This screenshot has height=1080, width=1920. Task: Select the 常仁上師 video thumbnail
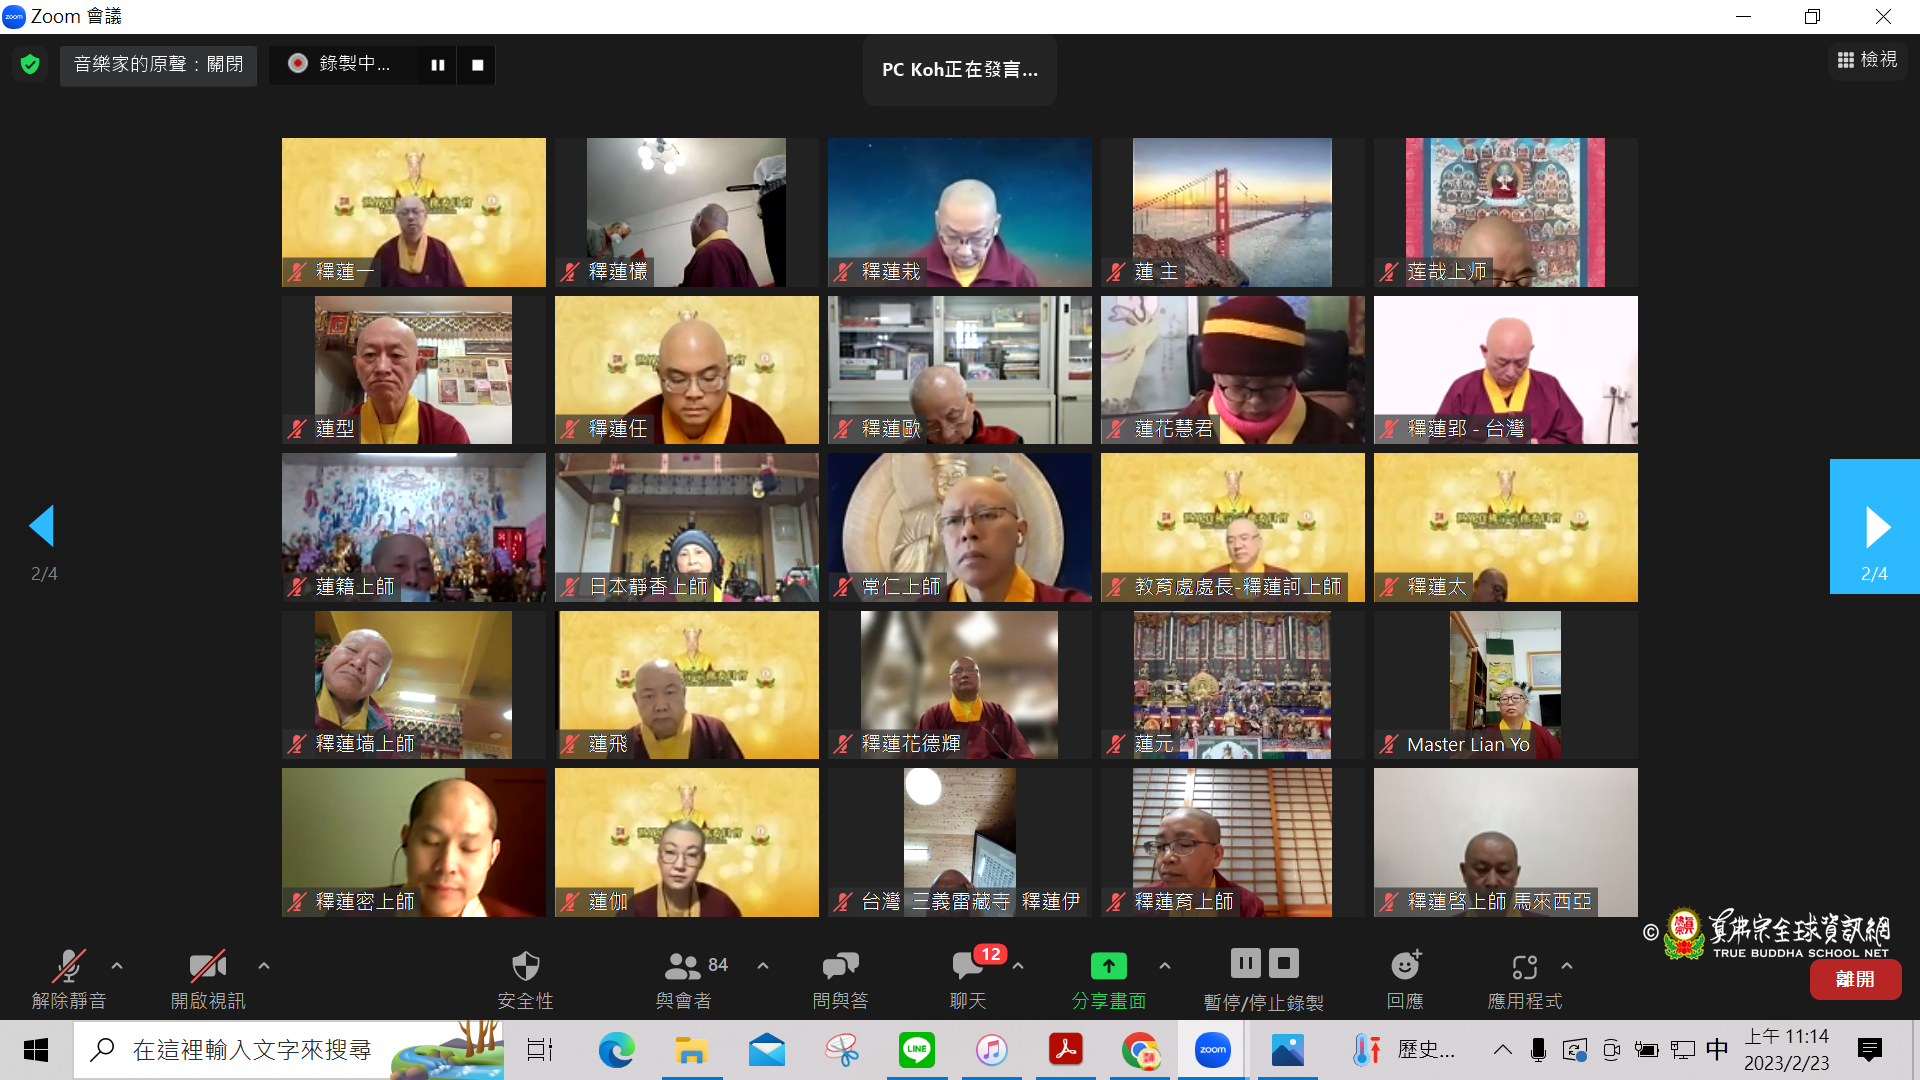coord(959,527)
